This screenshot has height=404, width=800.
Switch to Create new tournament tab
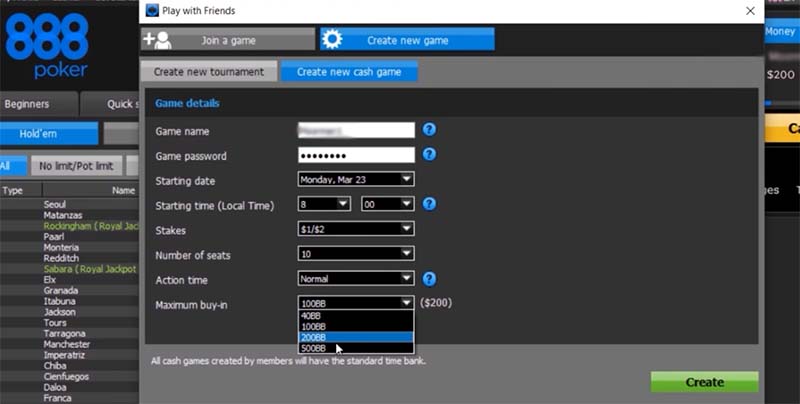209,72
